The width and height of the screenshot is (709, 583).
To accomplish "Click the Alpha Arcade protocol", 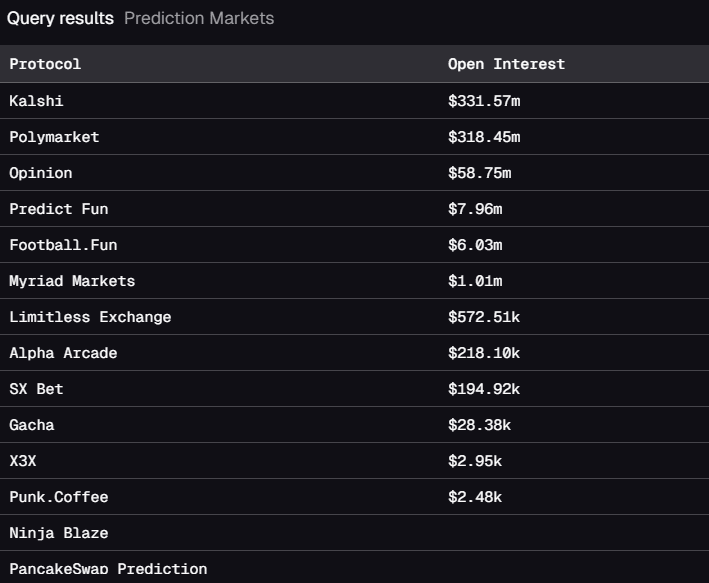I will [63, 353].
